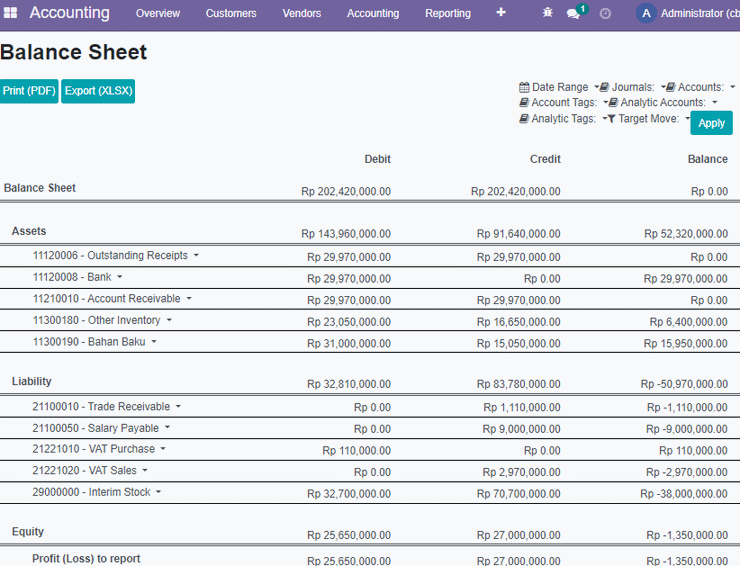
Task: Click the Administrator avatar icon
Action: pos(646,13)
